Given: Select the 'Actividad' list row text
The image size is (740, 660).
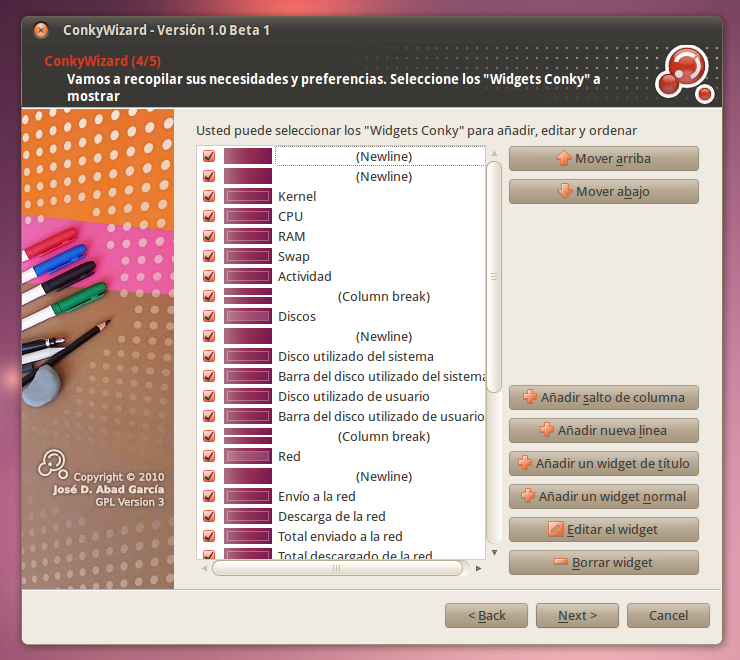Looking at the screenshot, I should (304, 276).
